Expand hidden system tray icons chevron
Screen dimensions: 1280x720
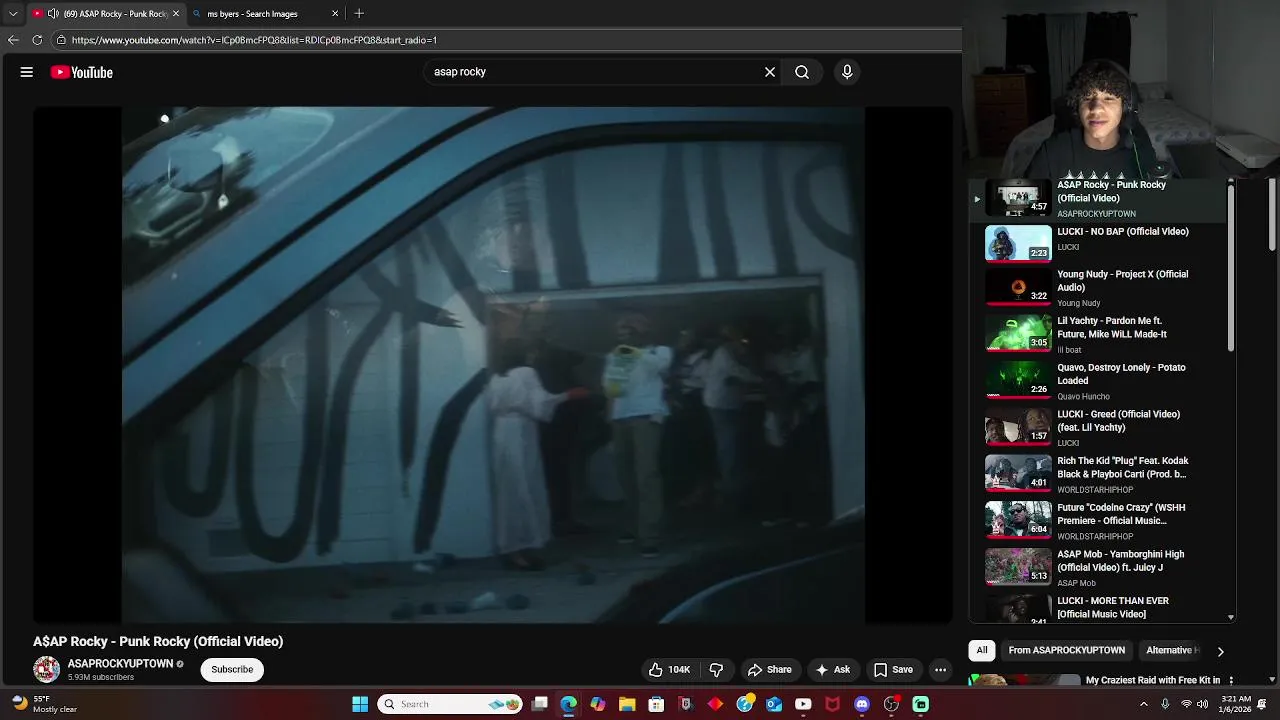click(1144, 704)
